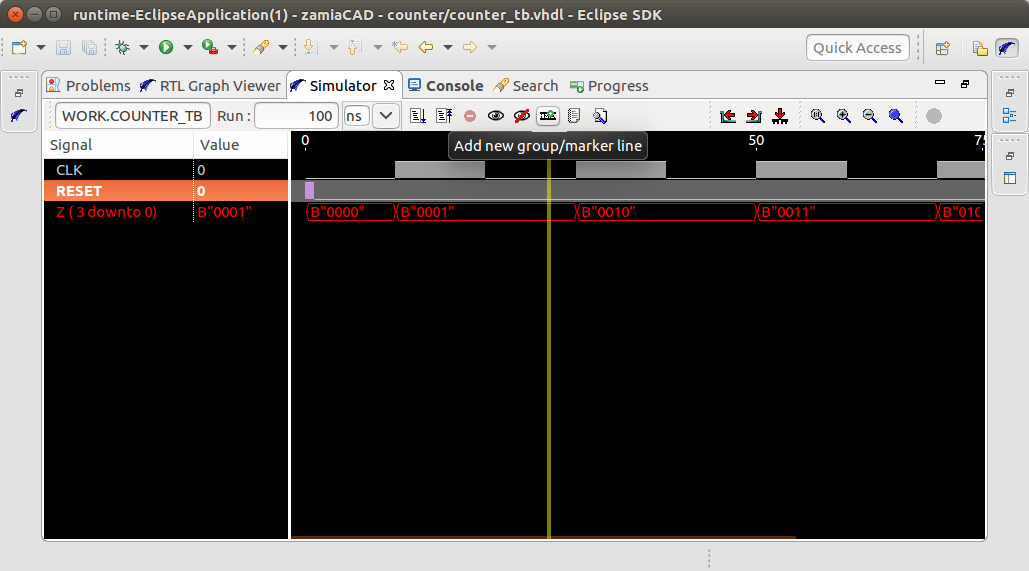1029x571 pixels.
Task: Select the zamiaCAD perspective feather icon
Action: 1007,48
